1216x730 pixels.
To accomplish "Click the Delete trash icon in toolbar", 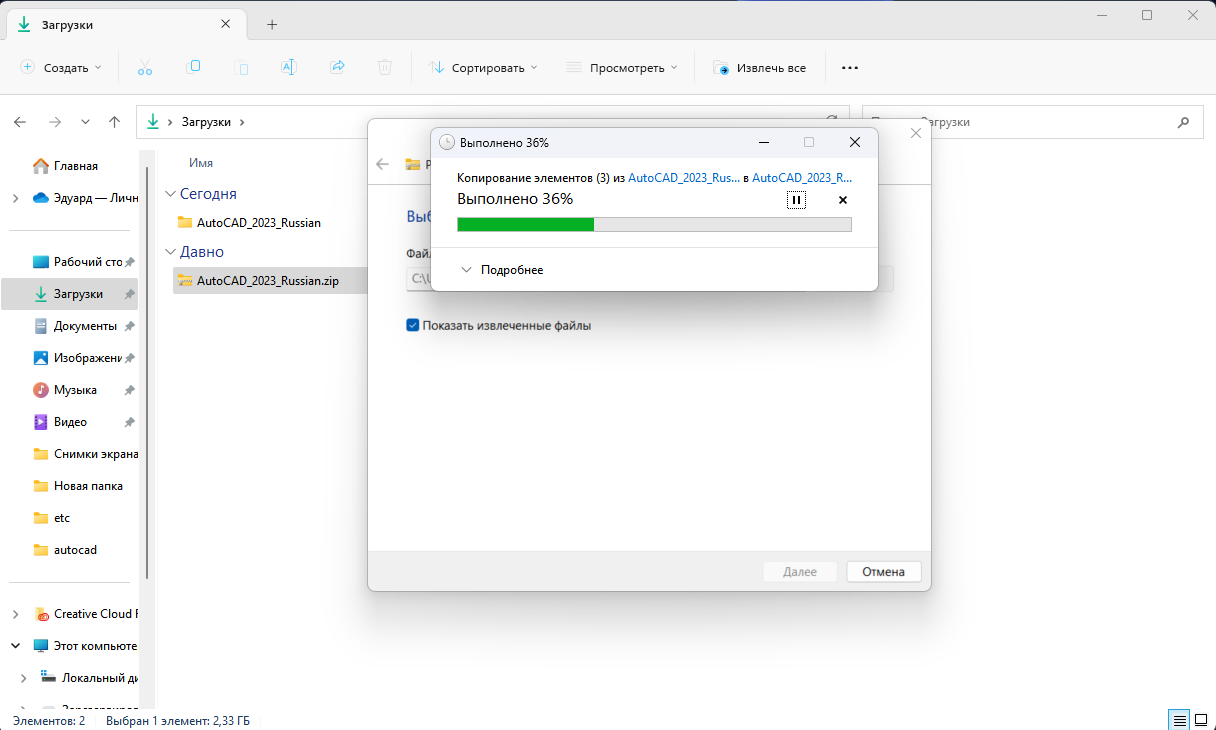I will pos(385,67).
